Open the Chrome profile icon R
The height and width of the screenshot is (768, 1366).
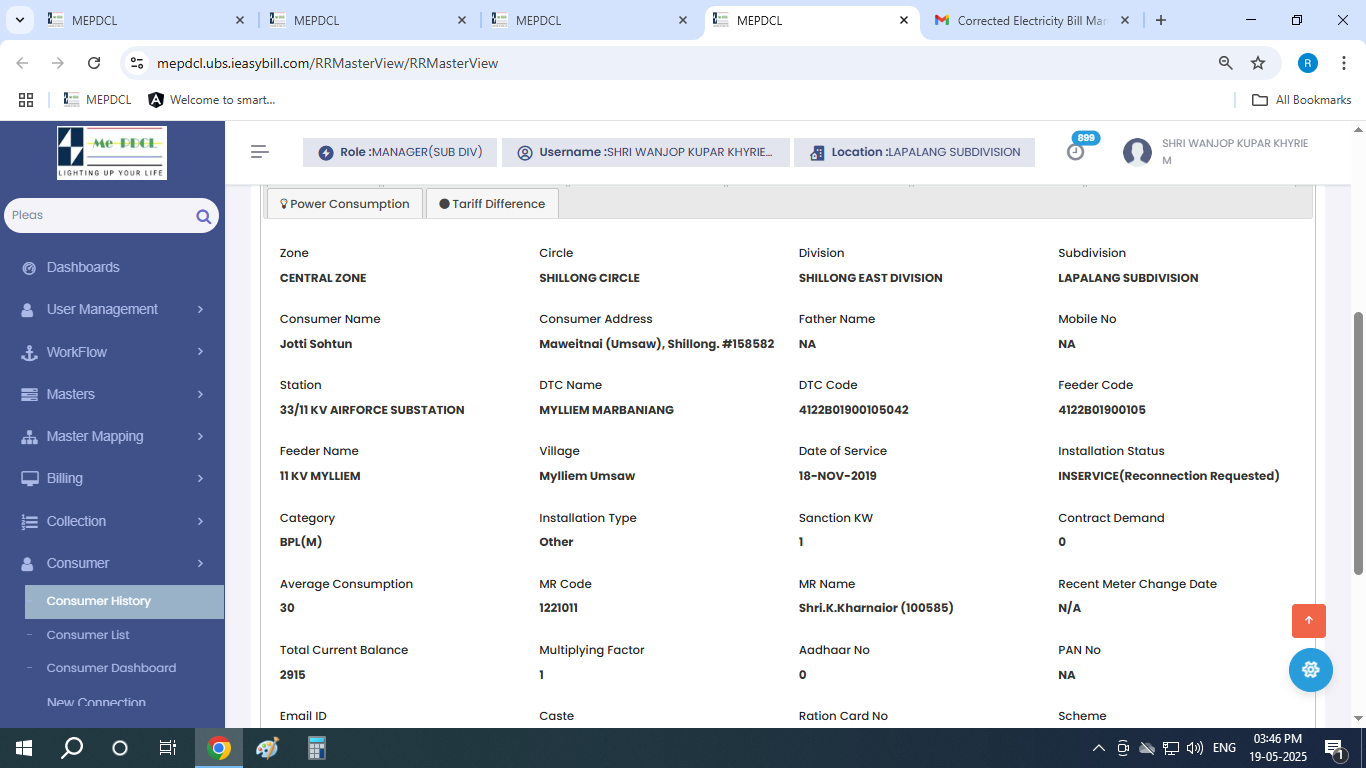click(1308, 63)
